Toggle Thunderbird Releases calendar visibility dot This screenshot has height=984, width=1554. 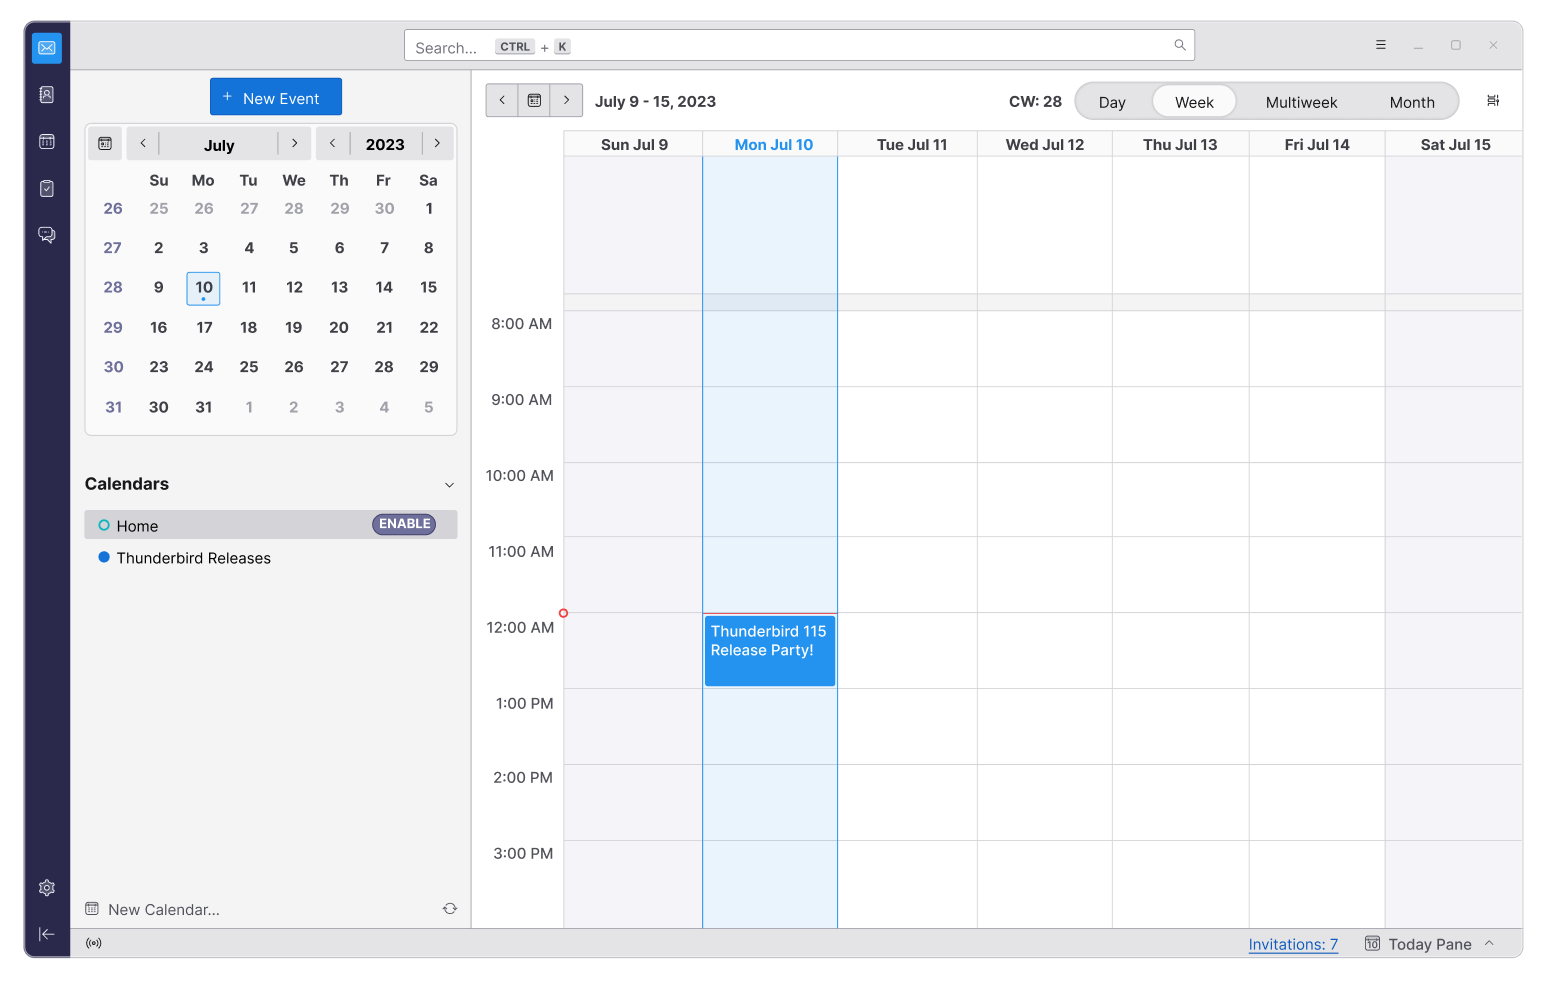click(x=104, y=558)
